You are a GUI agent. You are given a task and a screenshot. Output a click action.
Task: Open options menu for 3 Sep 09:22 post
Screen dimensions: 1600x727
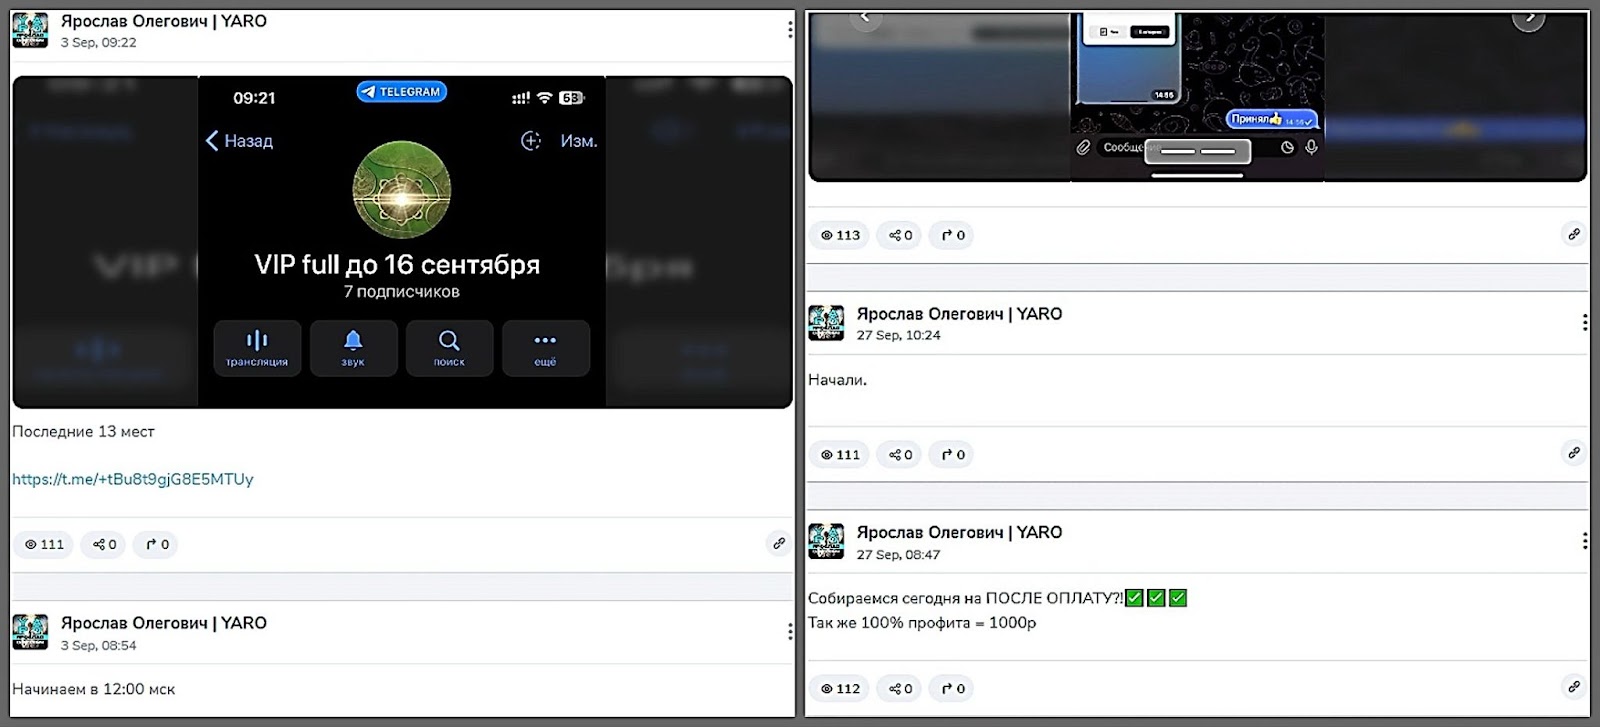click(789, 30)
